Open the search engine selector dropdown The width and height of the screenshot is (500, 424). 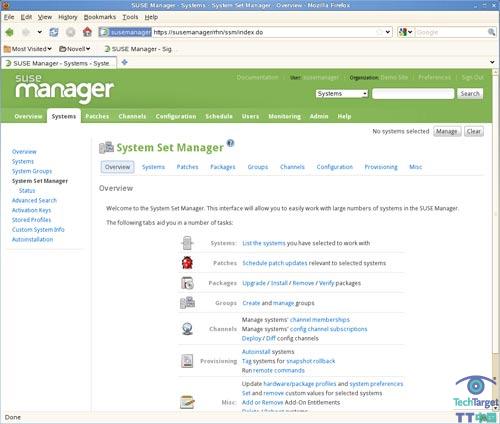tap(406, 32)
